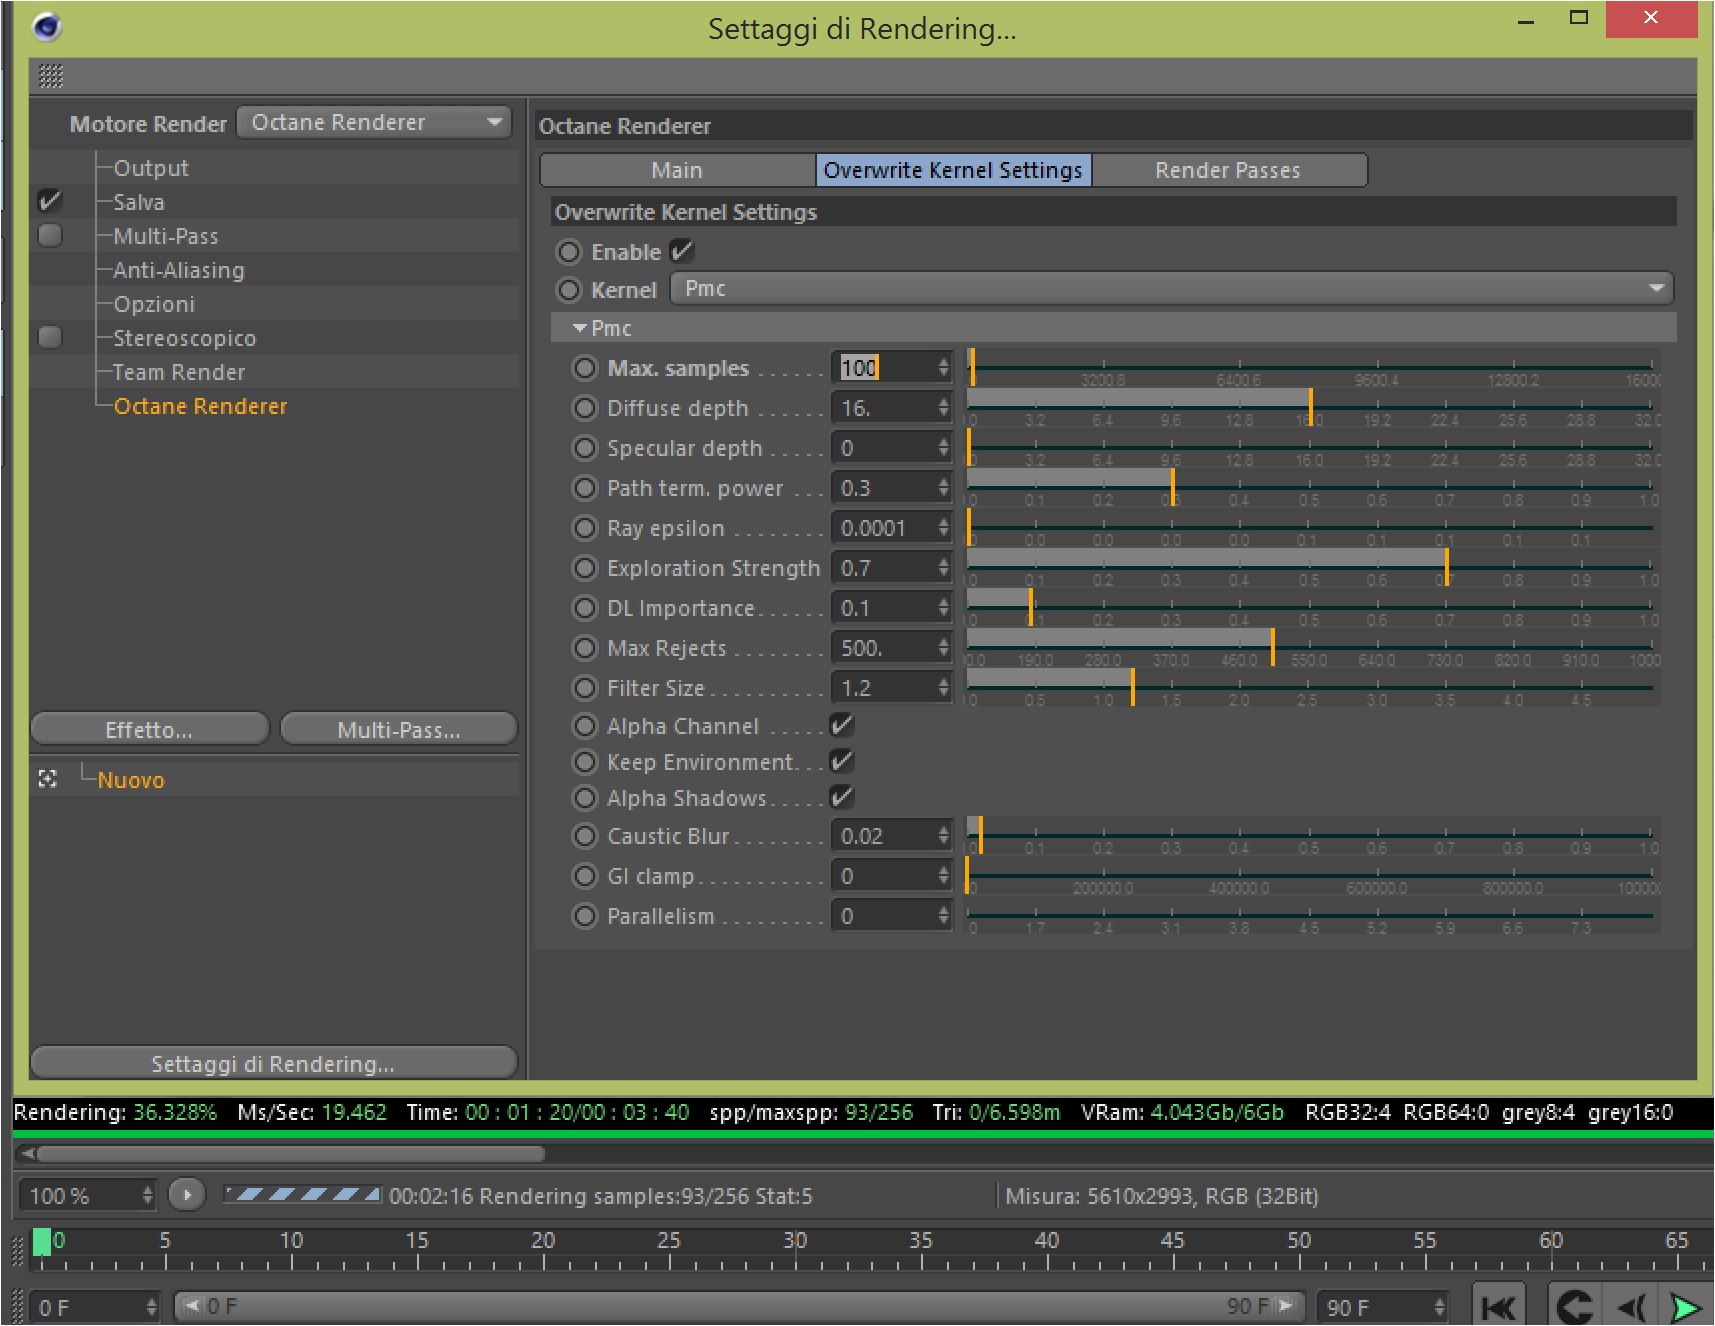
Task: Click the grip handle icon below title bar
Action: click(x=51, y=76)
